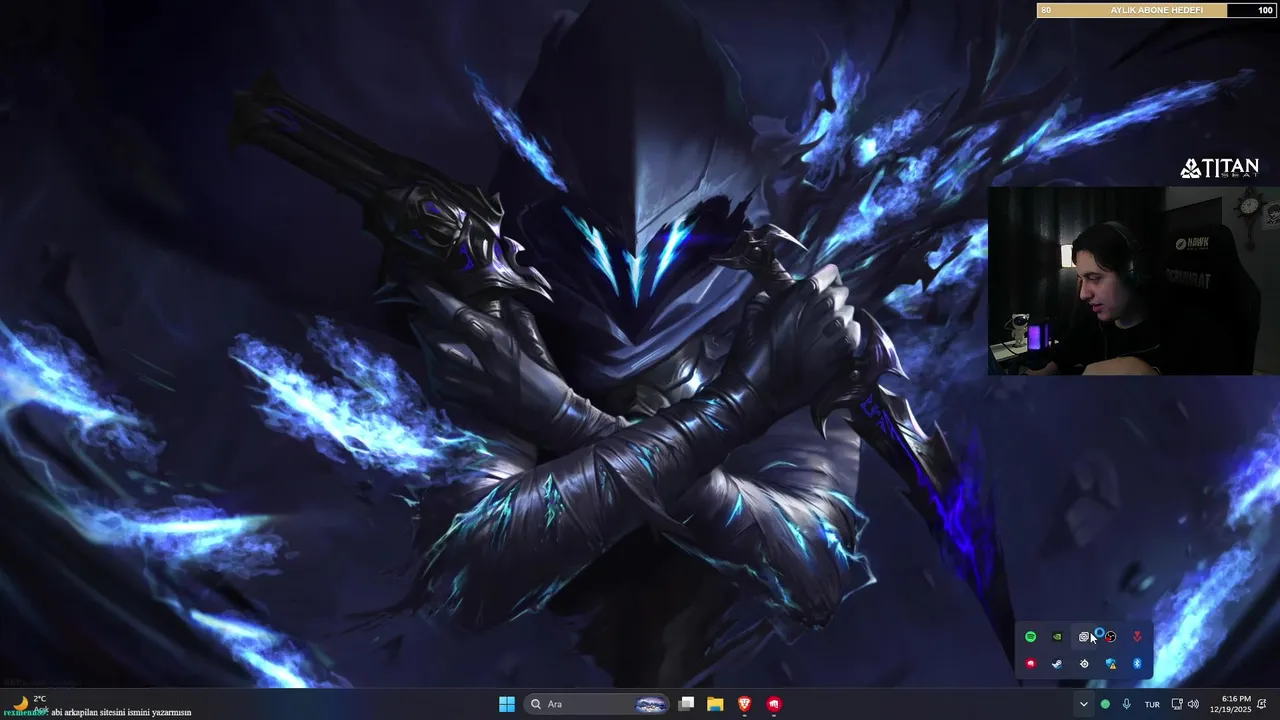The height and width of the screenshot is (720, 1280).
Task: Click the white chain-link tray icon
Action: [x=1084, y=637]
